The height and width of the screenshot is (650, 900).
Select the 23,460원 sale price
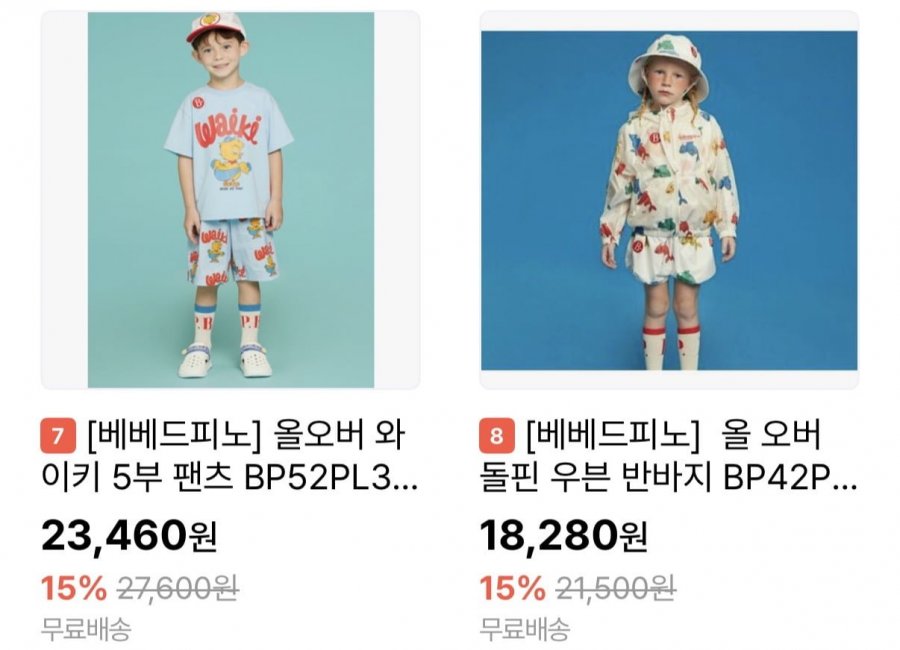(129, 535)
